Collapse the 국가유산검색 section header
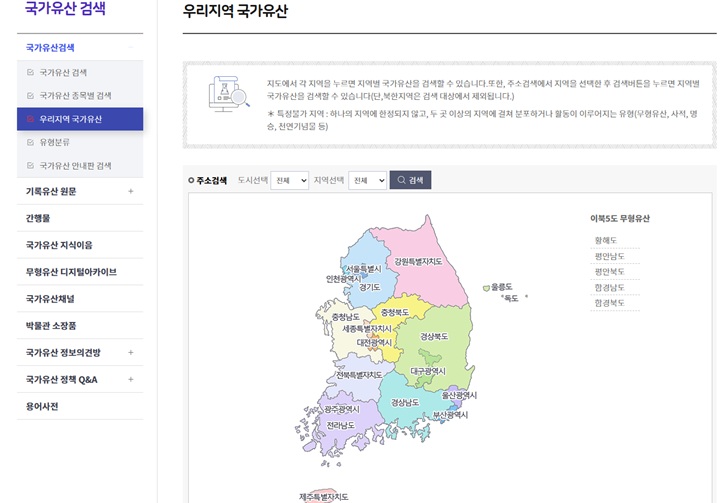This screenshot has height=503, width=720. 80,47
